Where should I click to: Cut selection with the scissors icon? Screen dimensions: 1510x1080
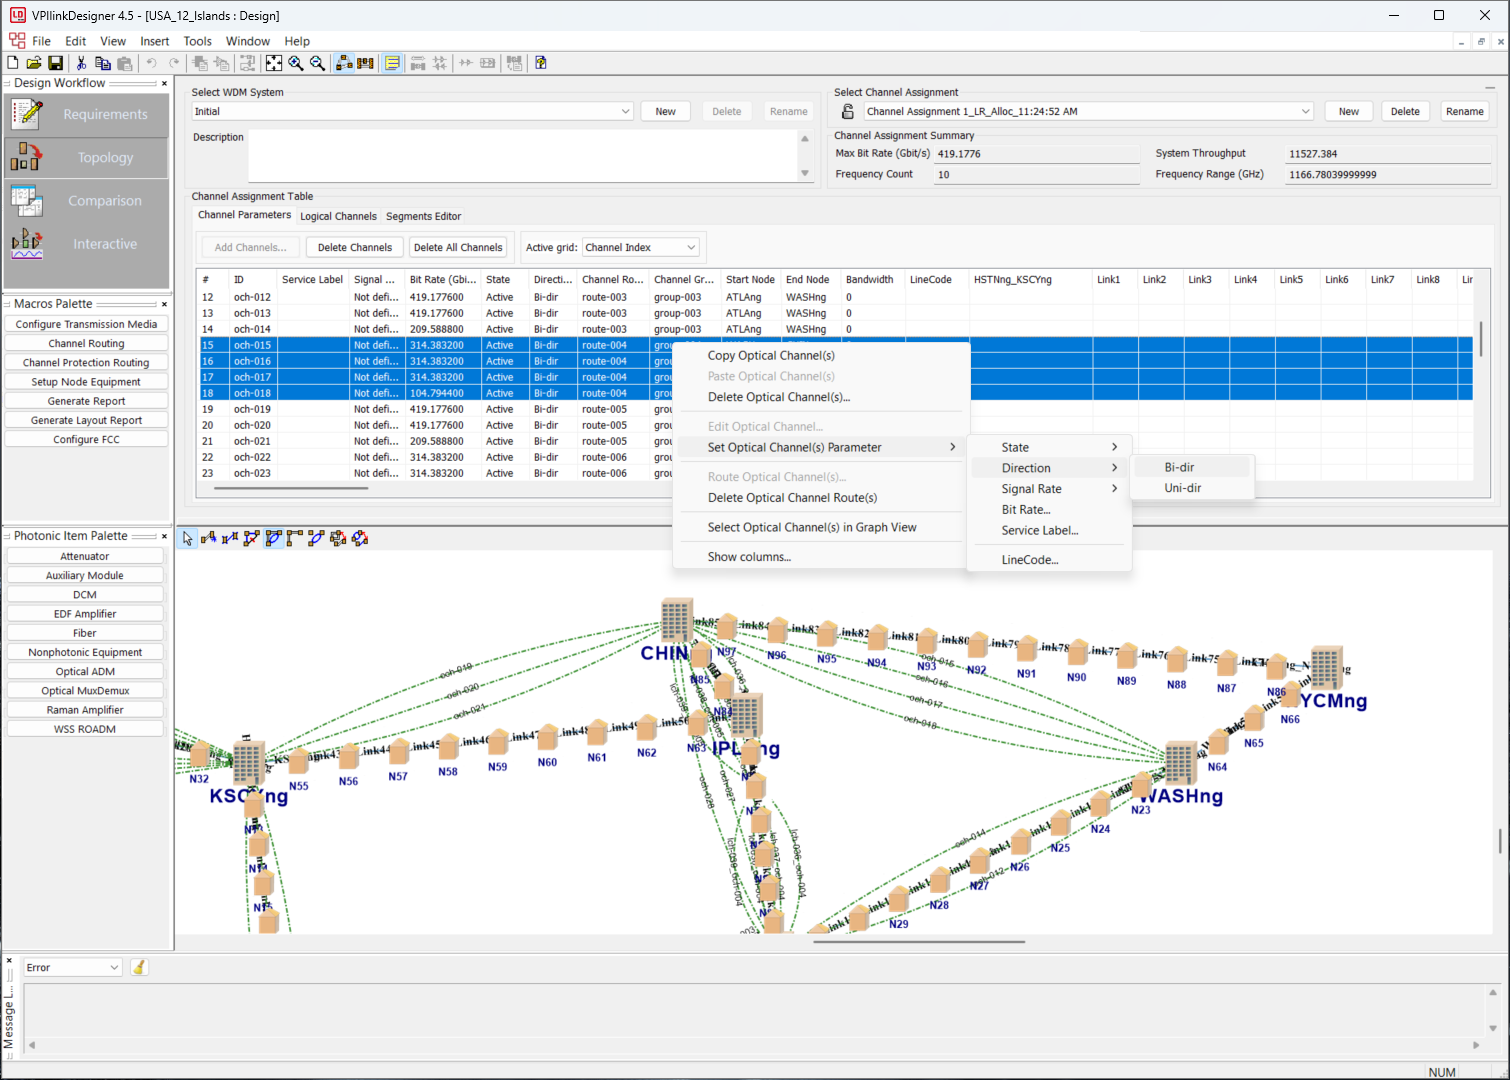click(81, 63)
